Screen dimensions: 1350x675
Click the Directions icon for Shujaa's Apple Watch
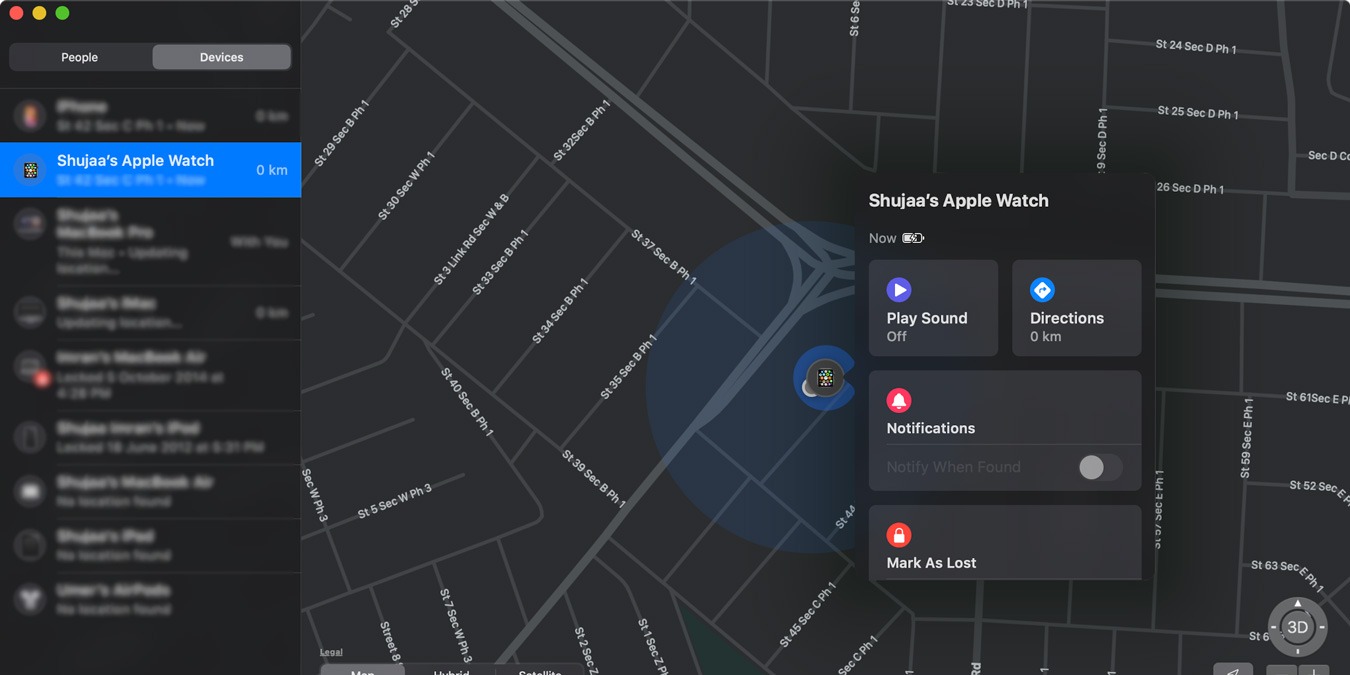[1042, 290]
